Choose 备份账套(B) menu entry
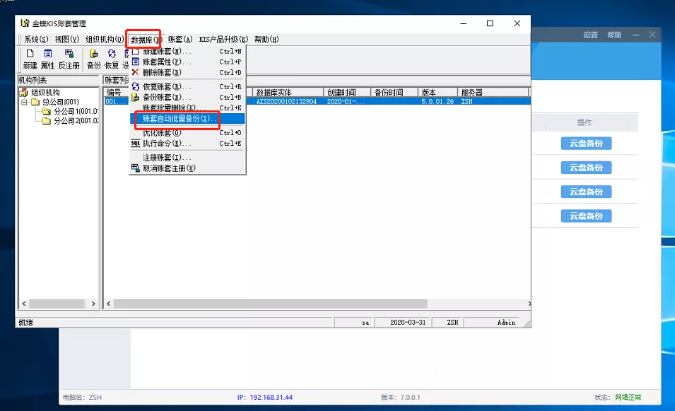 point(186,97)
